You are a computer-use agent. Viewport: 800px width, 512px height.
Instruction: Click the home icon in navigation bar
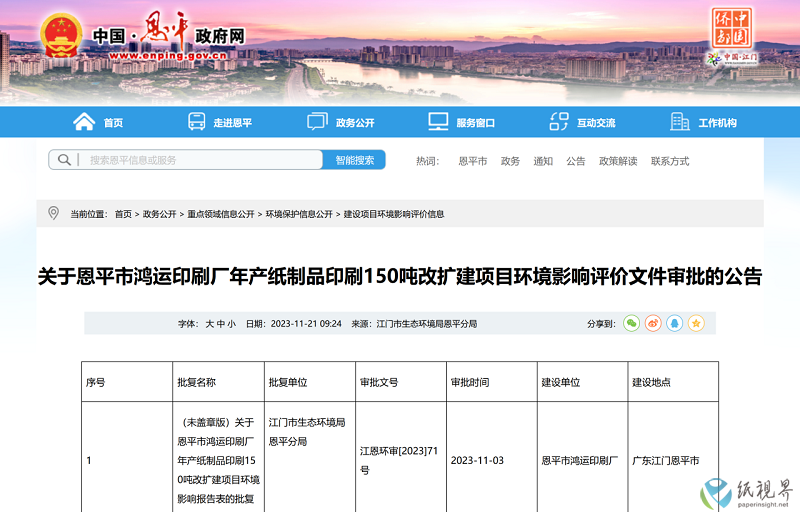point(84,122)
